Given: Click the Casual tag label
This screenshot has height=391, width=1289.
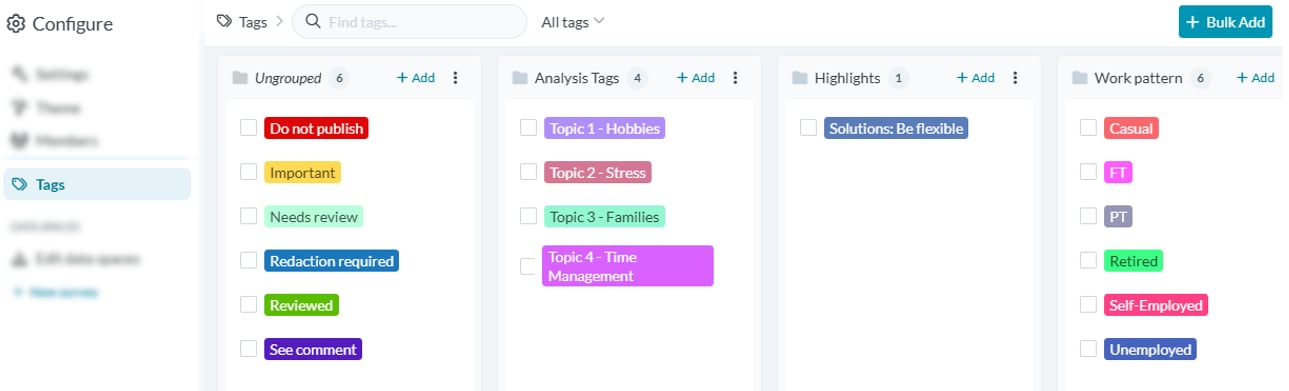Looking at the screenshot, I should 1131,127.
